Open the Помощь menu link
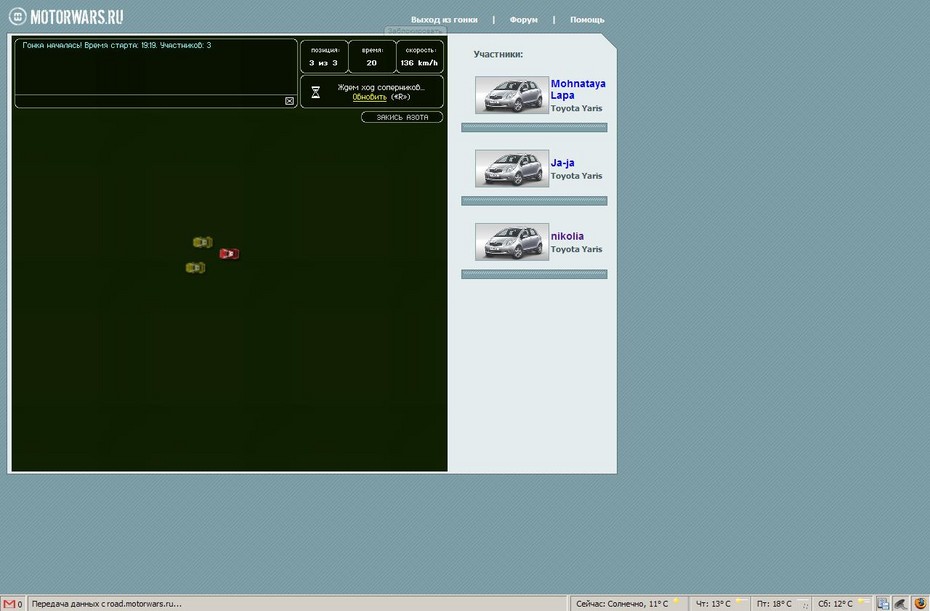This screenshot has height=611, width=930. [587, 20]
